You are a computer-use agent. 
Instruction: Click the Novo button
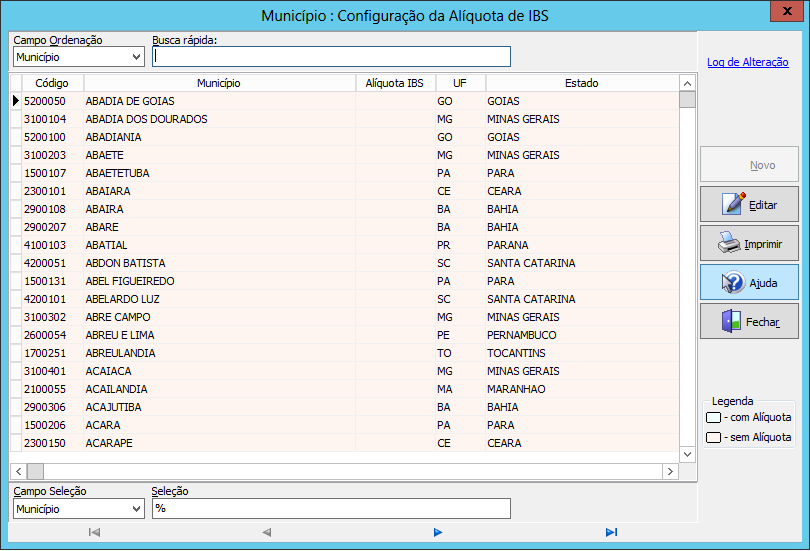[749, 165]
